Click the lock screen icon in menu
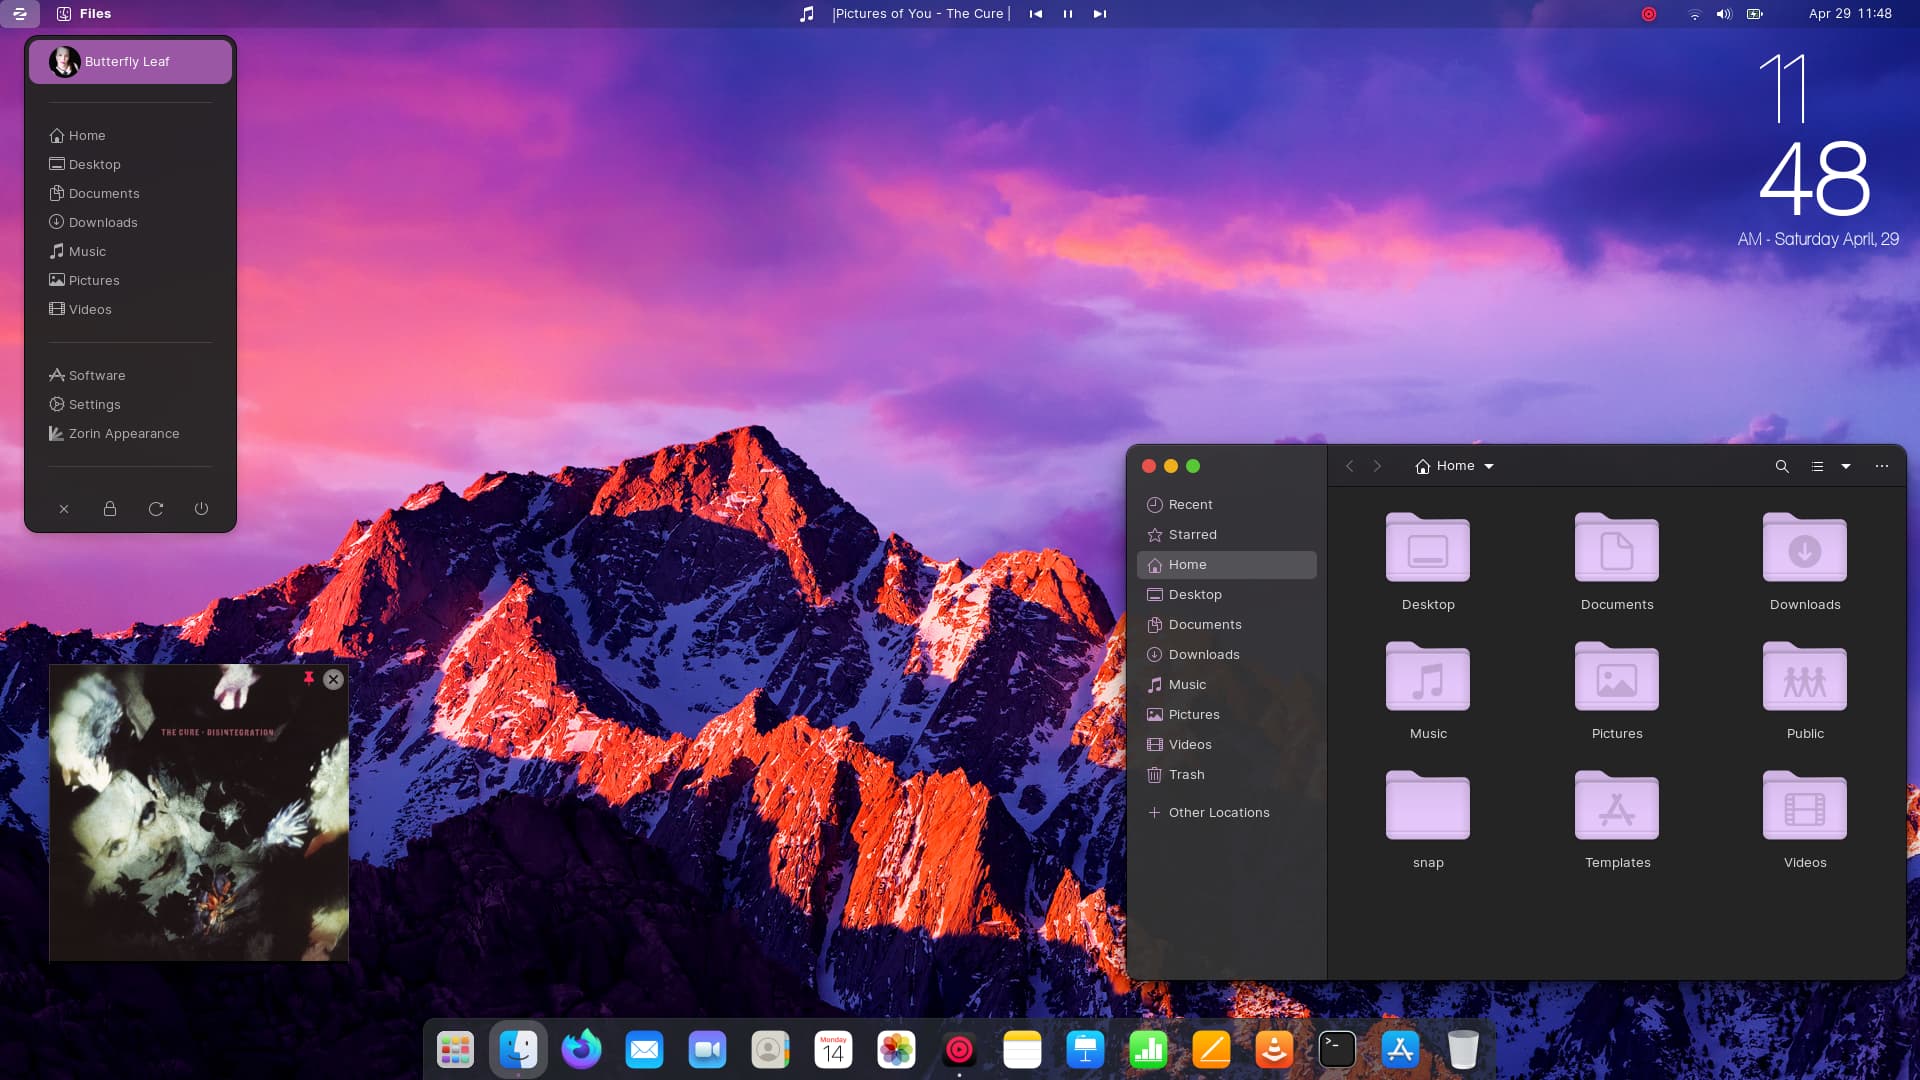The image size is (1920, 1080). tap(110, 509)
